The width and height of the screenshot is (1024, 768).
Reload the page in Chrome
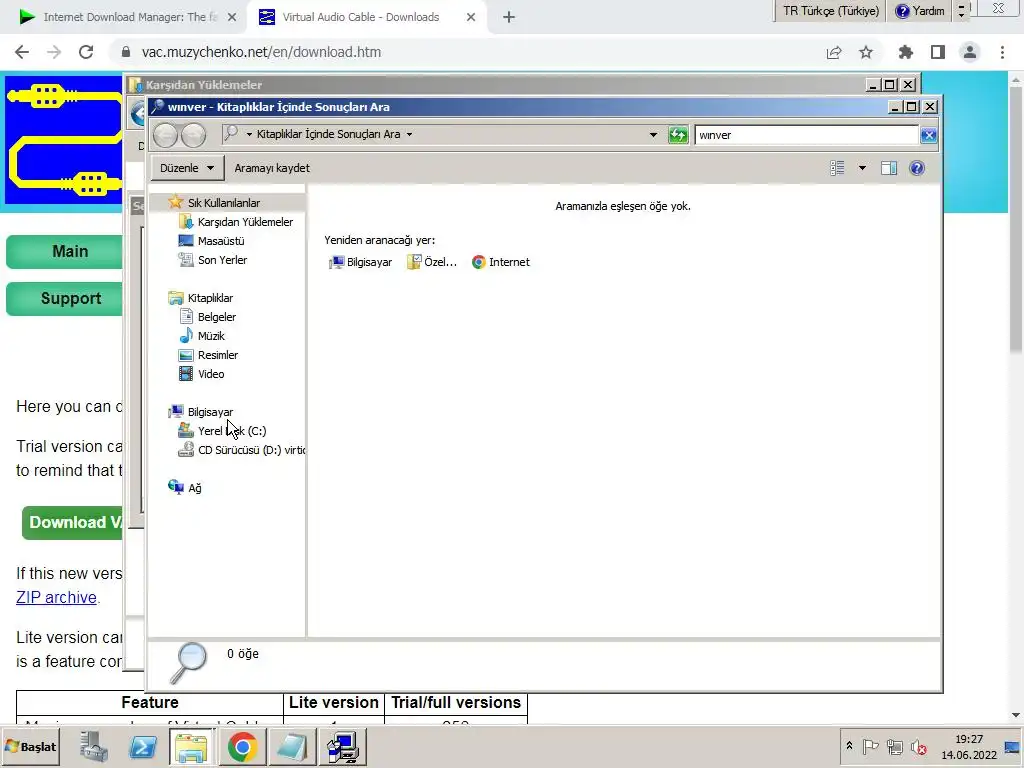86,52
